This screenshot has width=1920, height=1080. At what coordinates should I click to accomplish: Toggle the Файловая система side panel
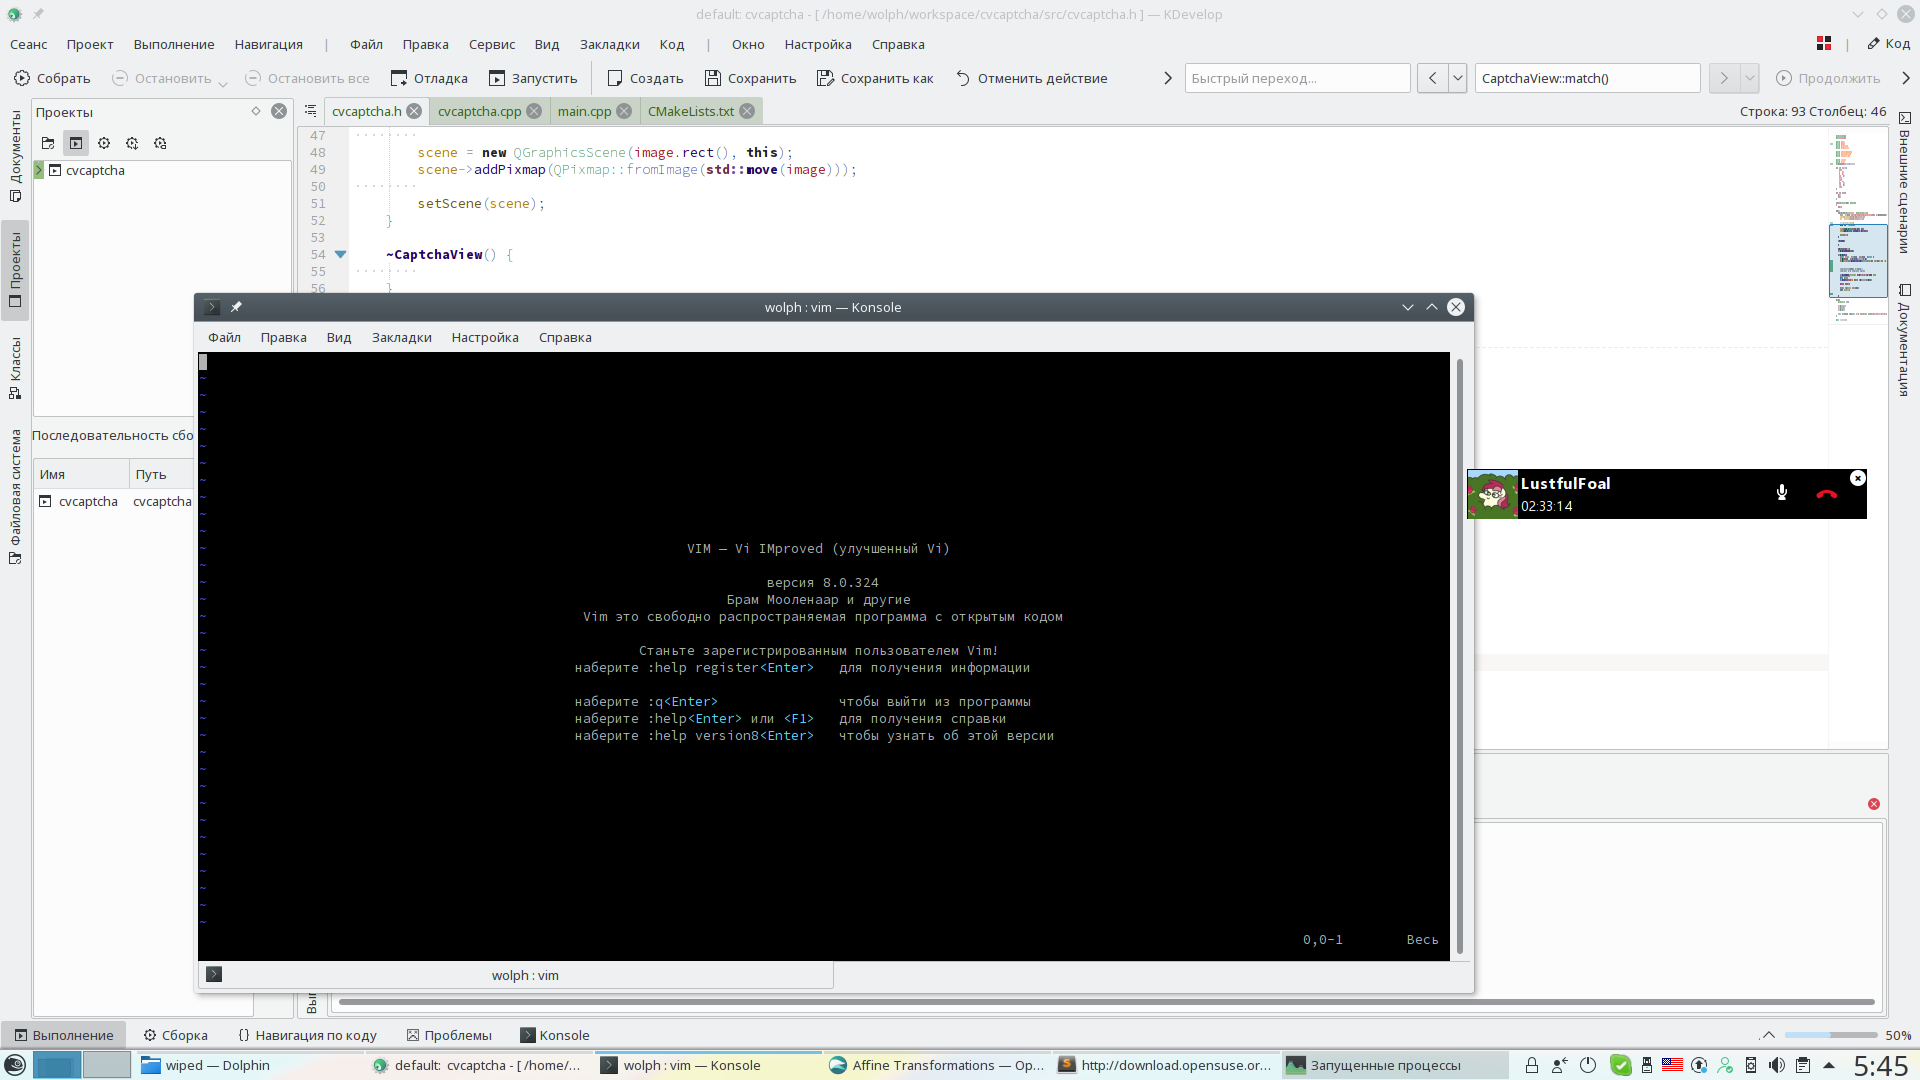click(x=15, y=496)
